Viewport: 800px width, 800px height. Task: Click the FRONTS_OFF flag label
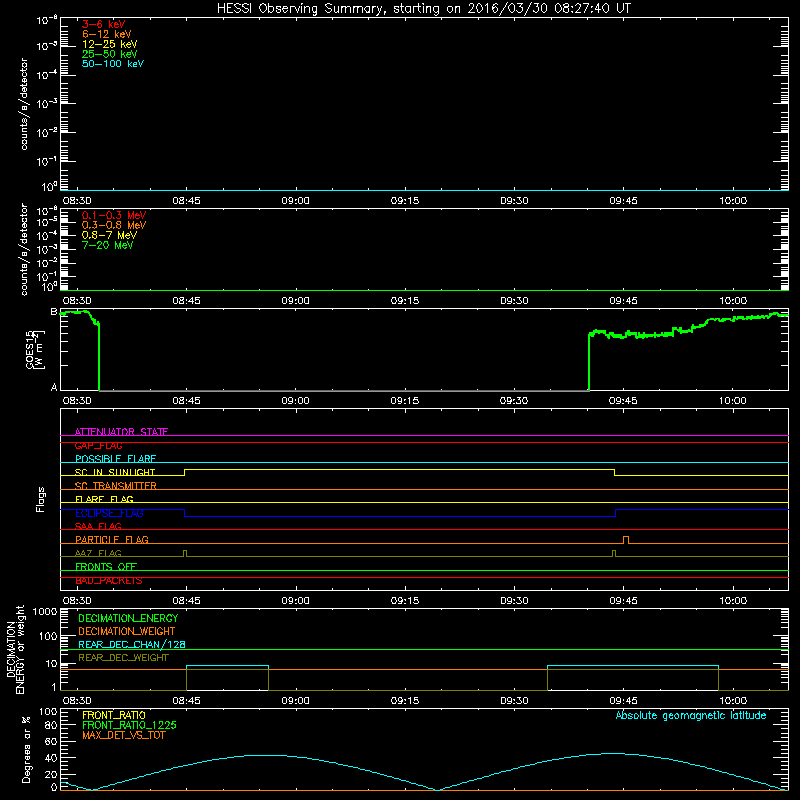[106, 566]
